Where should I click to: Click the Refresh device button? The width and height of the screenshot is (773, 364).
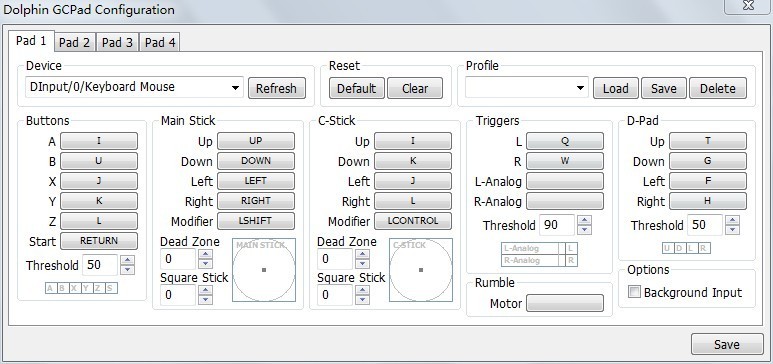point(277,88)
